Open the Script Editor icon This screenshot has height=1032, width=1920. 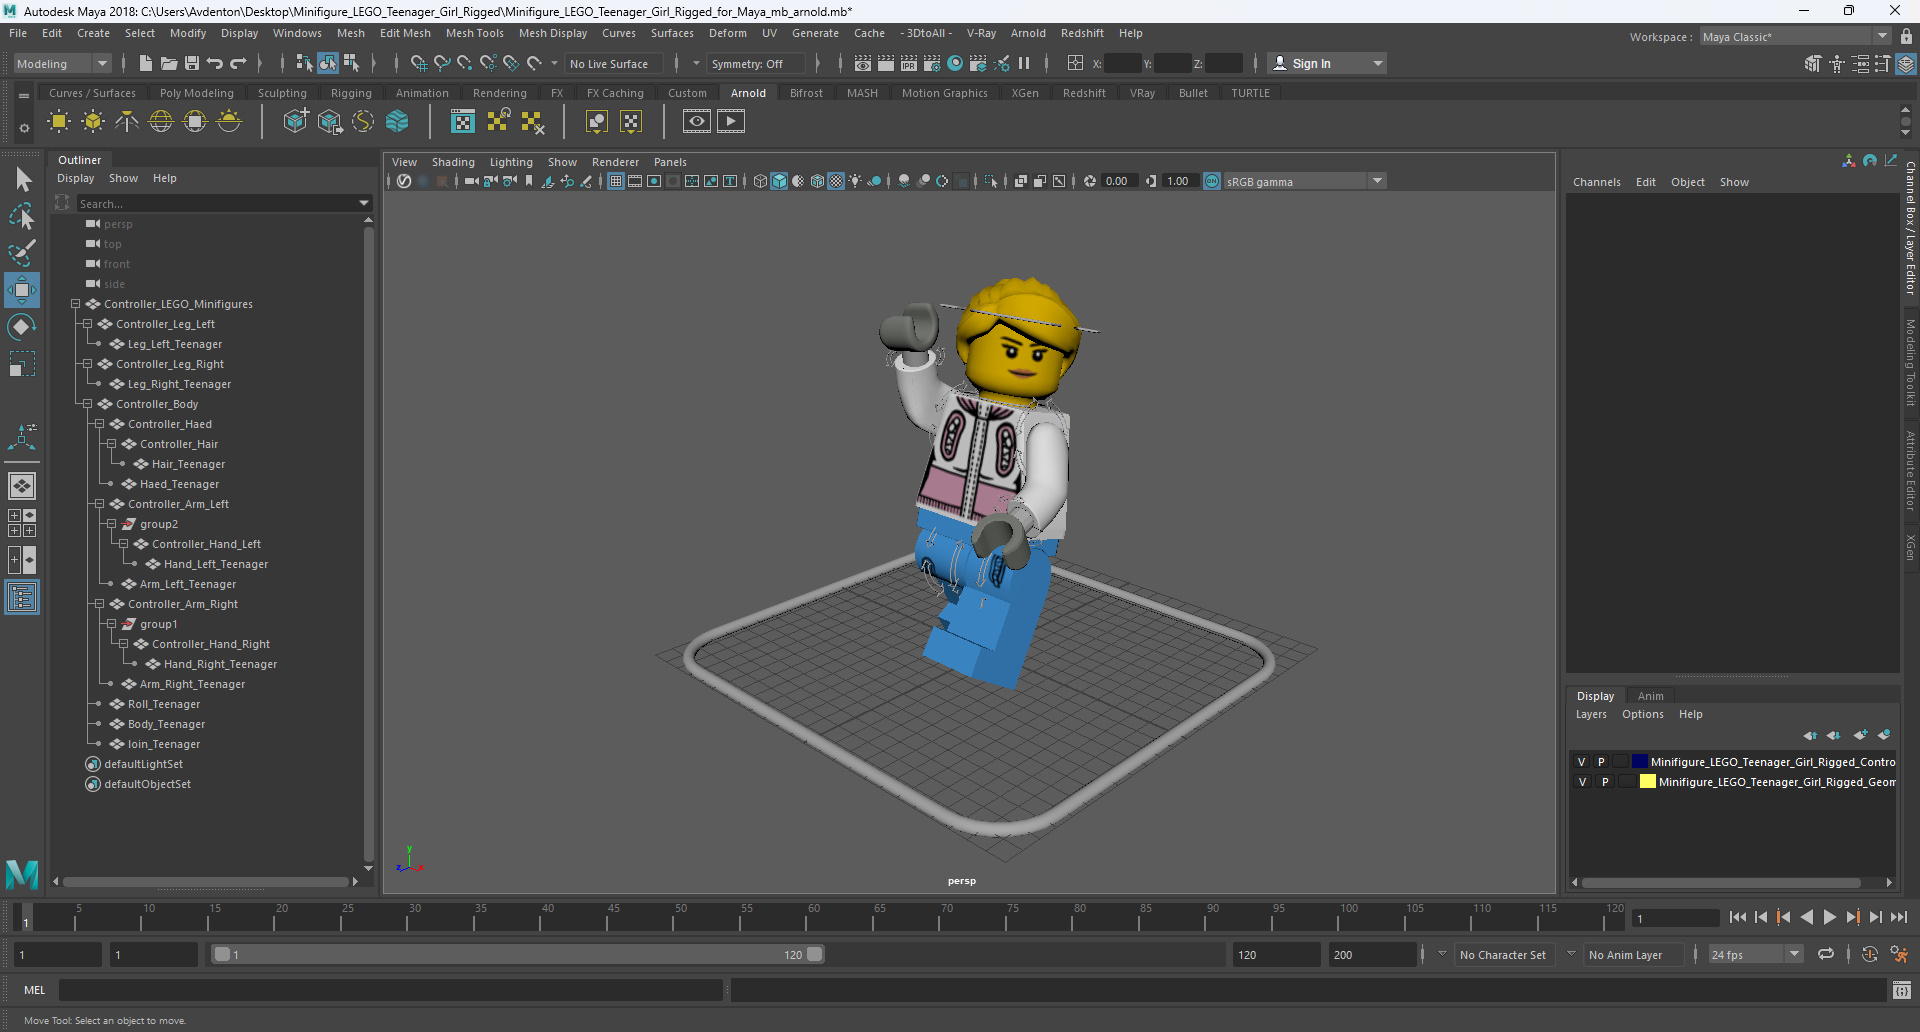1902,990
